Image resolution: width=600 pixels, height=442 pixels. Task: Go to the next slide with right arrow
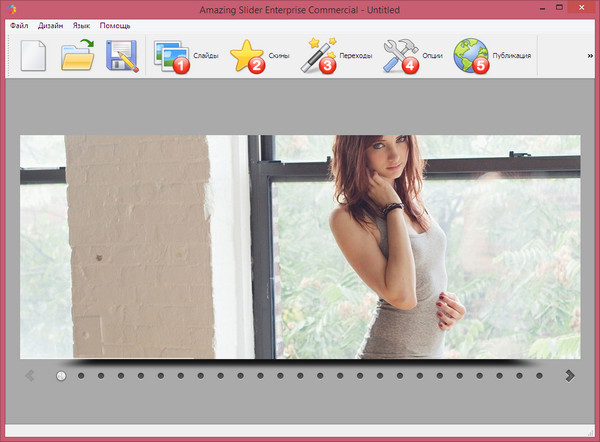pos(570,376)
